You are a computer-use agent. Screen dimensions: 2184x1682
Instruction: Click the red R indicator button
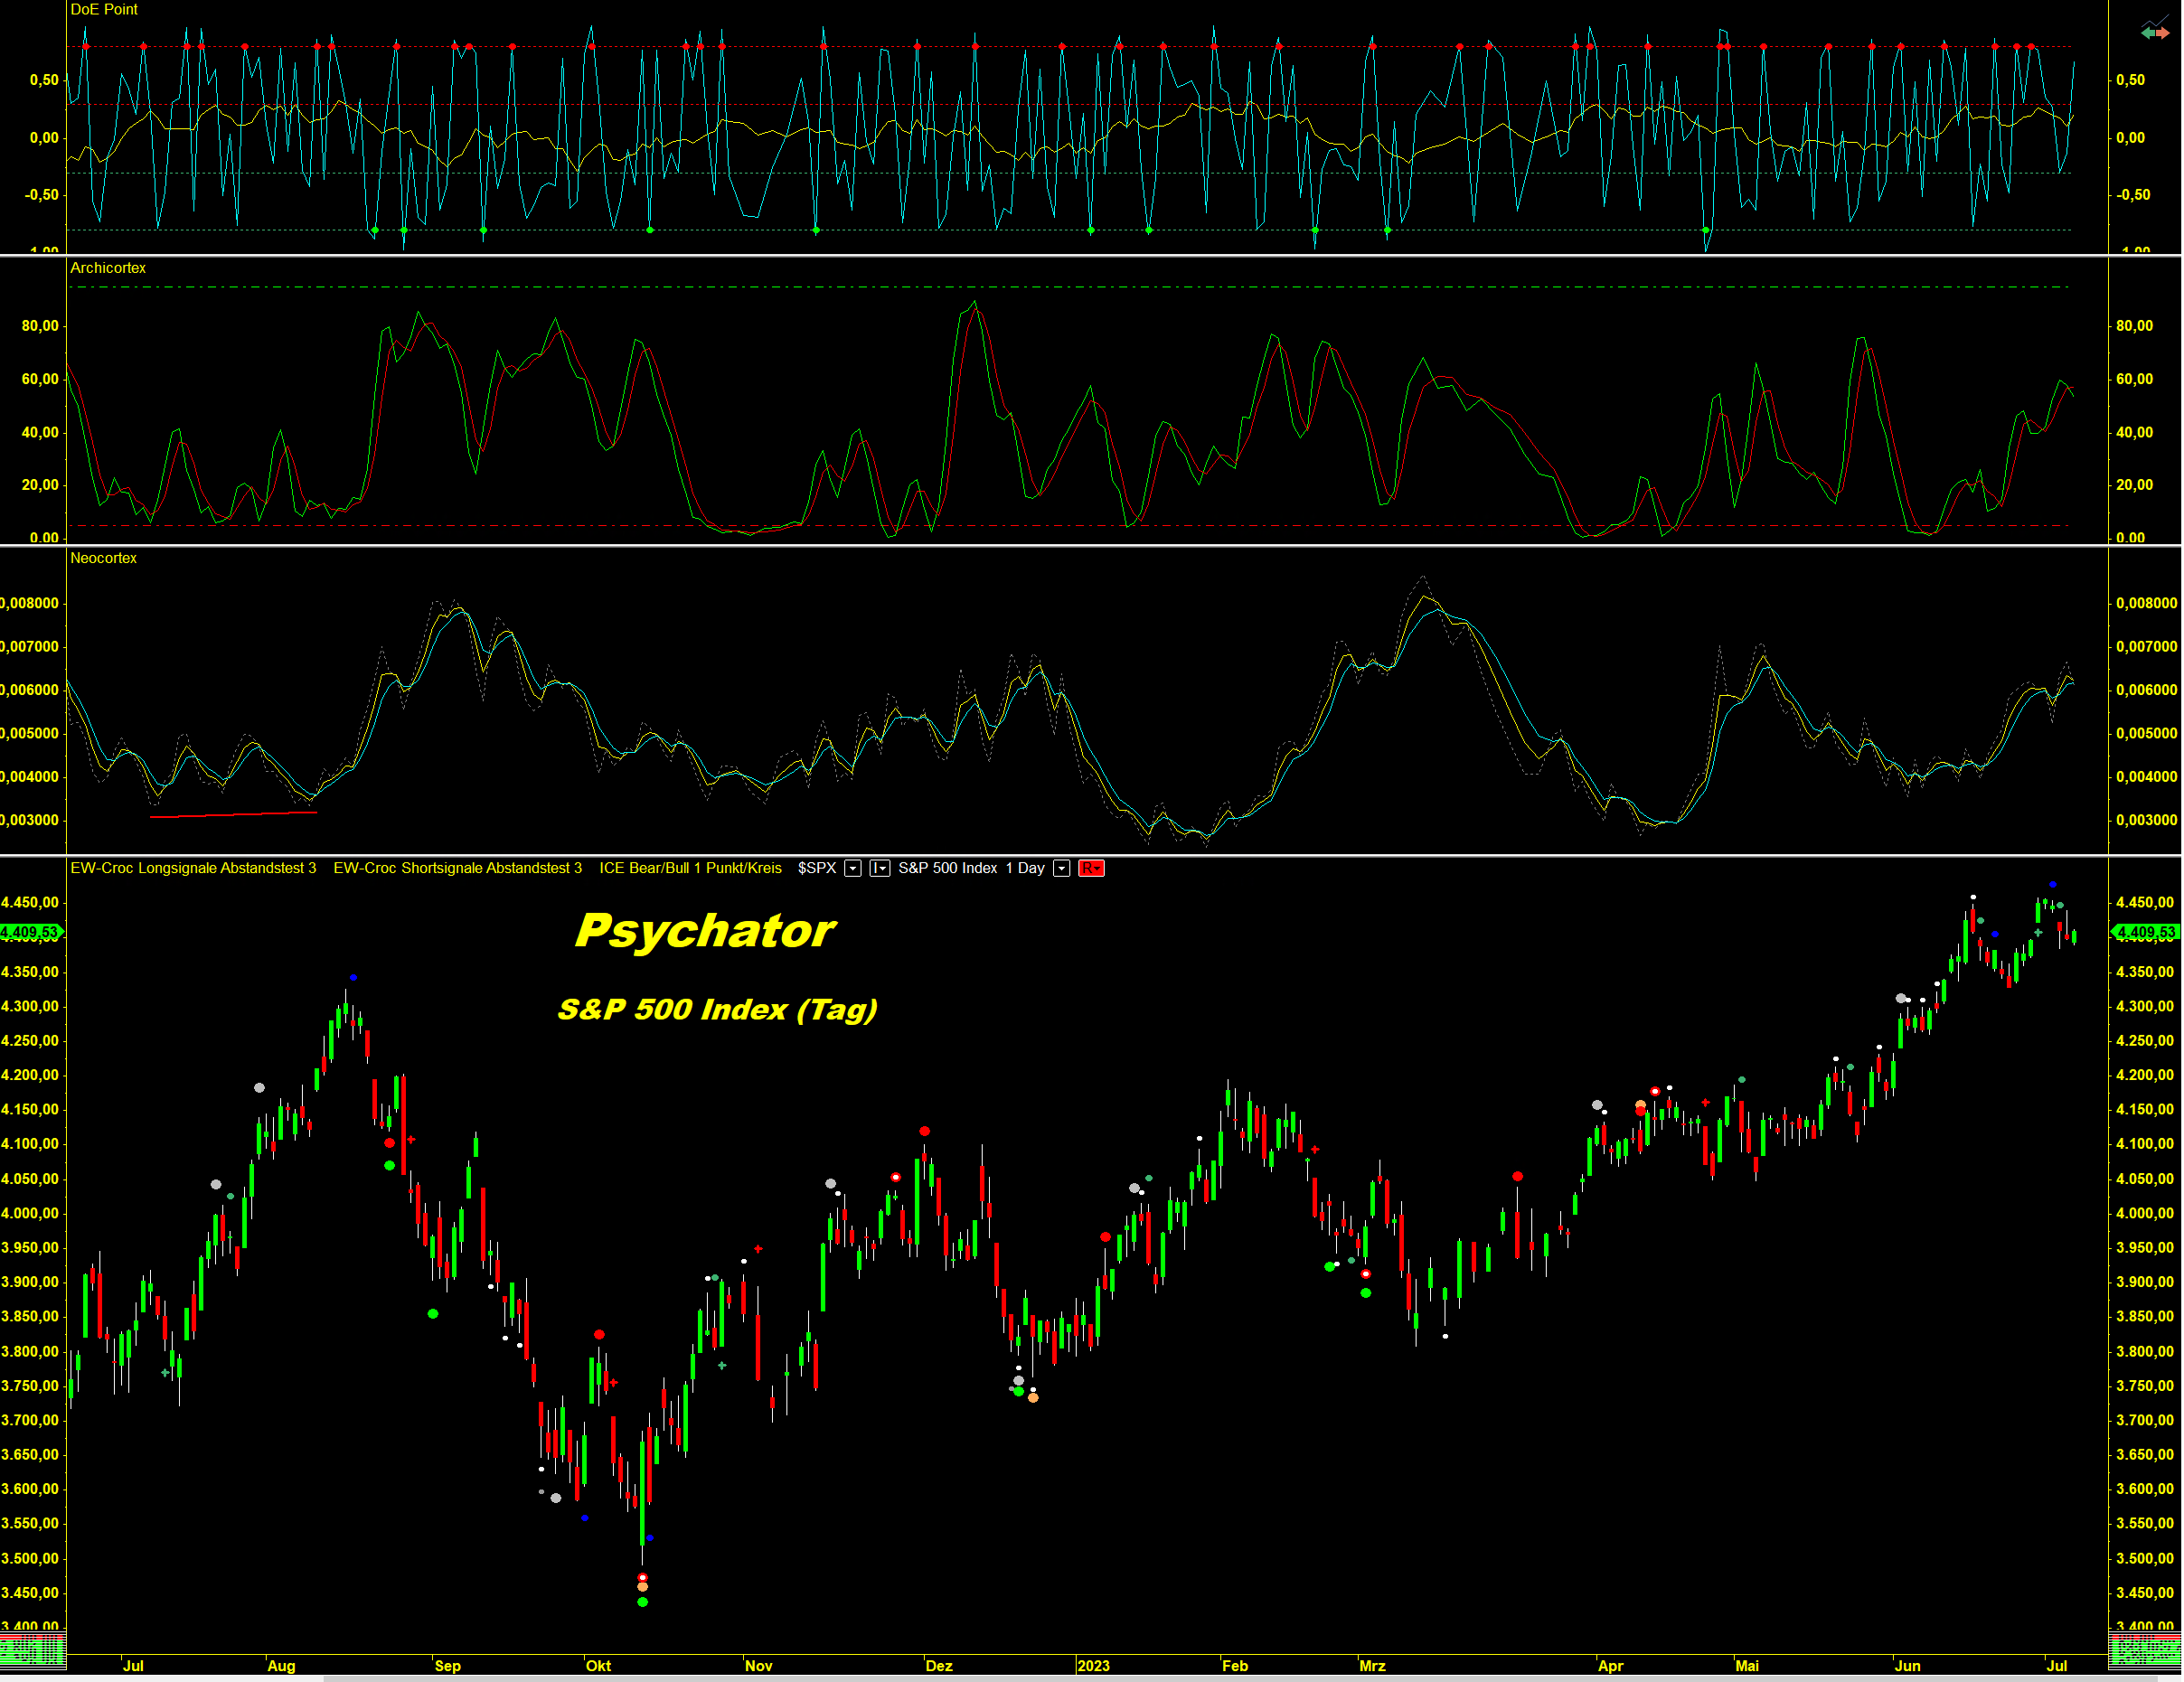click(1090, 868)
